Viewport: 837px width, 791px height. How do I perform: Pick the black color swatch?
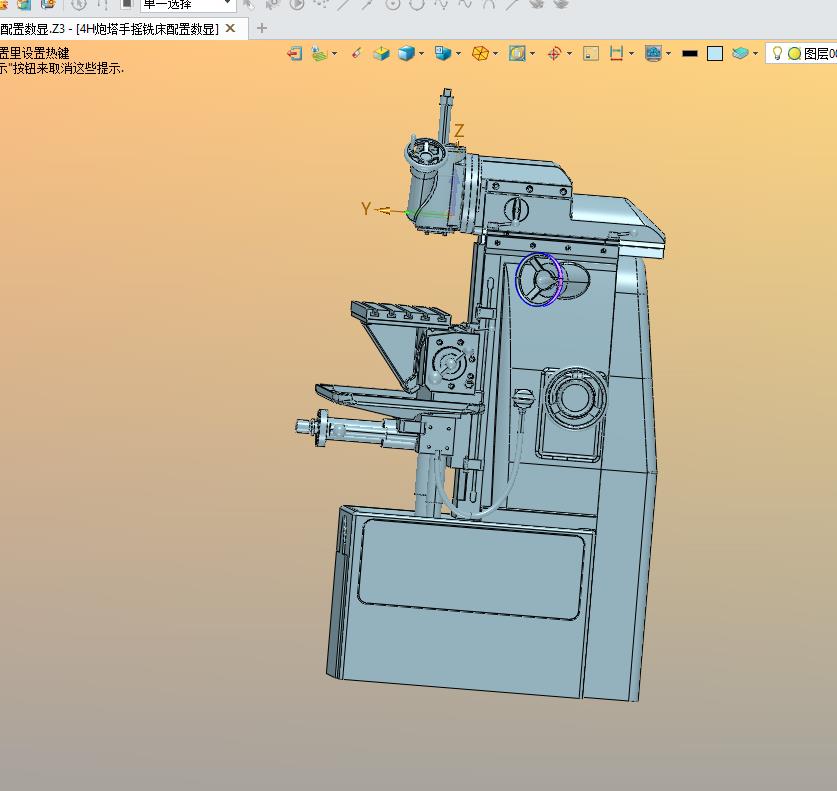(x=690, y=53)
